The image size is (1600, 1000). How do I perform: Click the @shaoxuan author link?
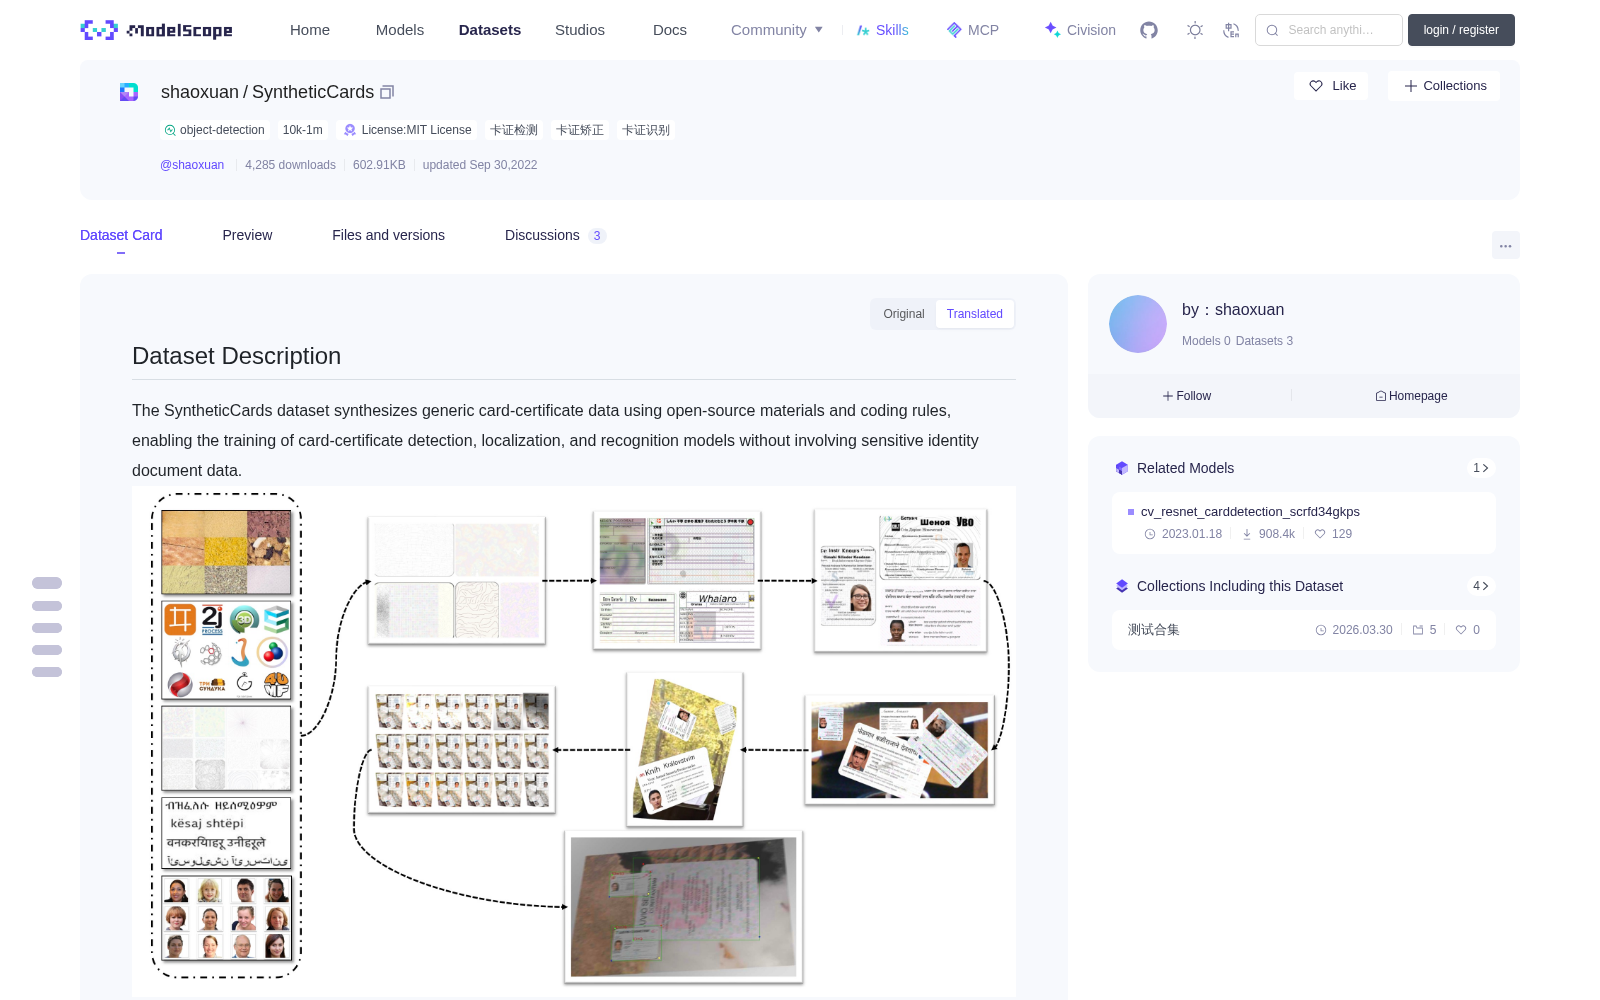pos(192,165)
